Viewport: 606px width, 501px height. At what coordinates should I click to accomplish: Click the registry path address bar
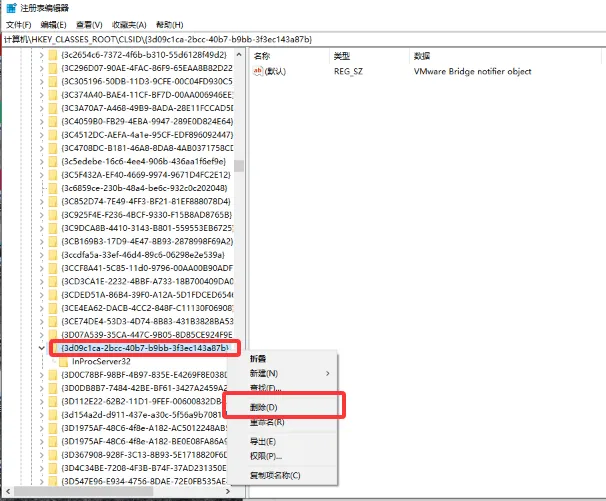[300, 39]
